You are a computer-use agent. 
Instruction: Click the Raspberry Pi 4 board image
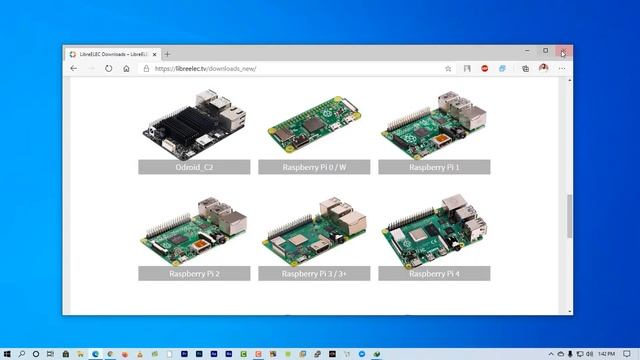click(x=434, y=231)
